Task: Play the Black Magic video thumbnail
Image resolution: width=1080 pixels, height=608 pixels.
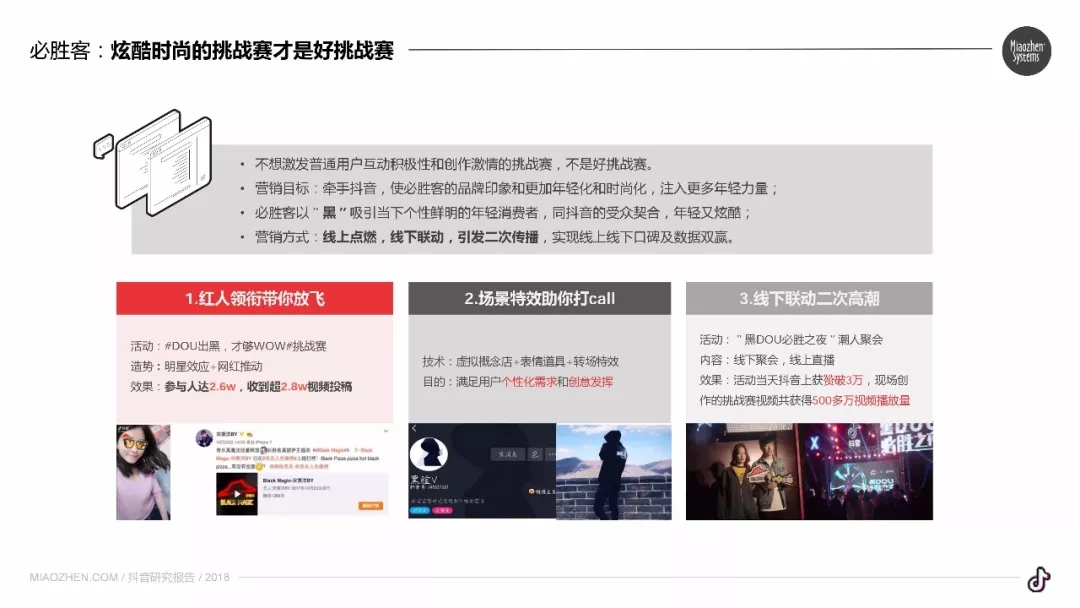Action: point(237,495)
